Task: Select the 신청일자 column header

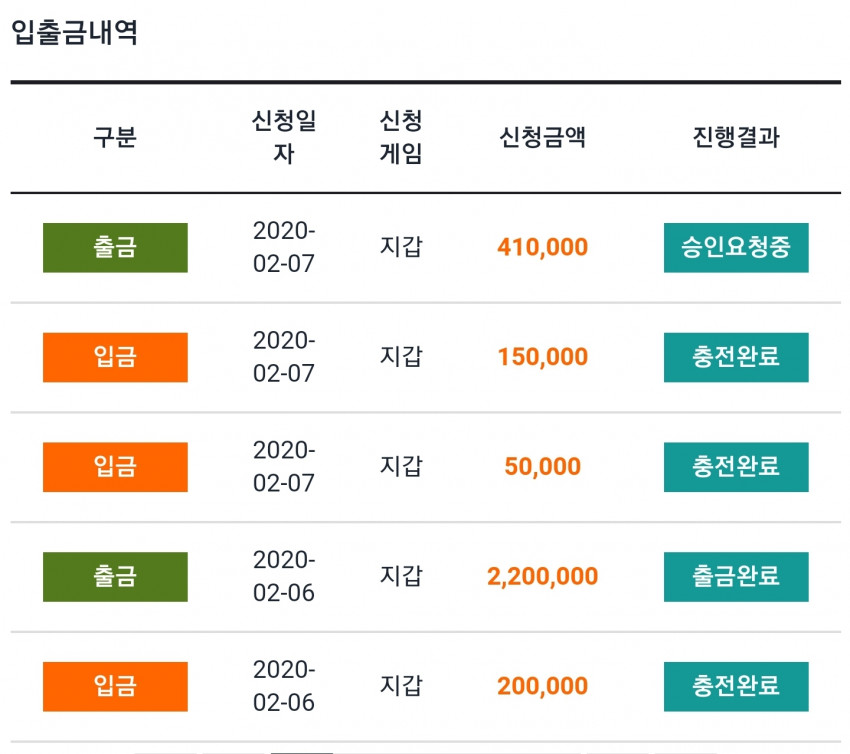Action: pos(284,137)
